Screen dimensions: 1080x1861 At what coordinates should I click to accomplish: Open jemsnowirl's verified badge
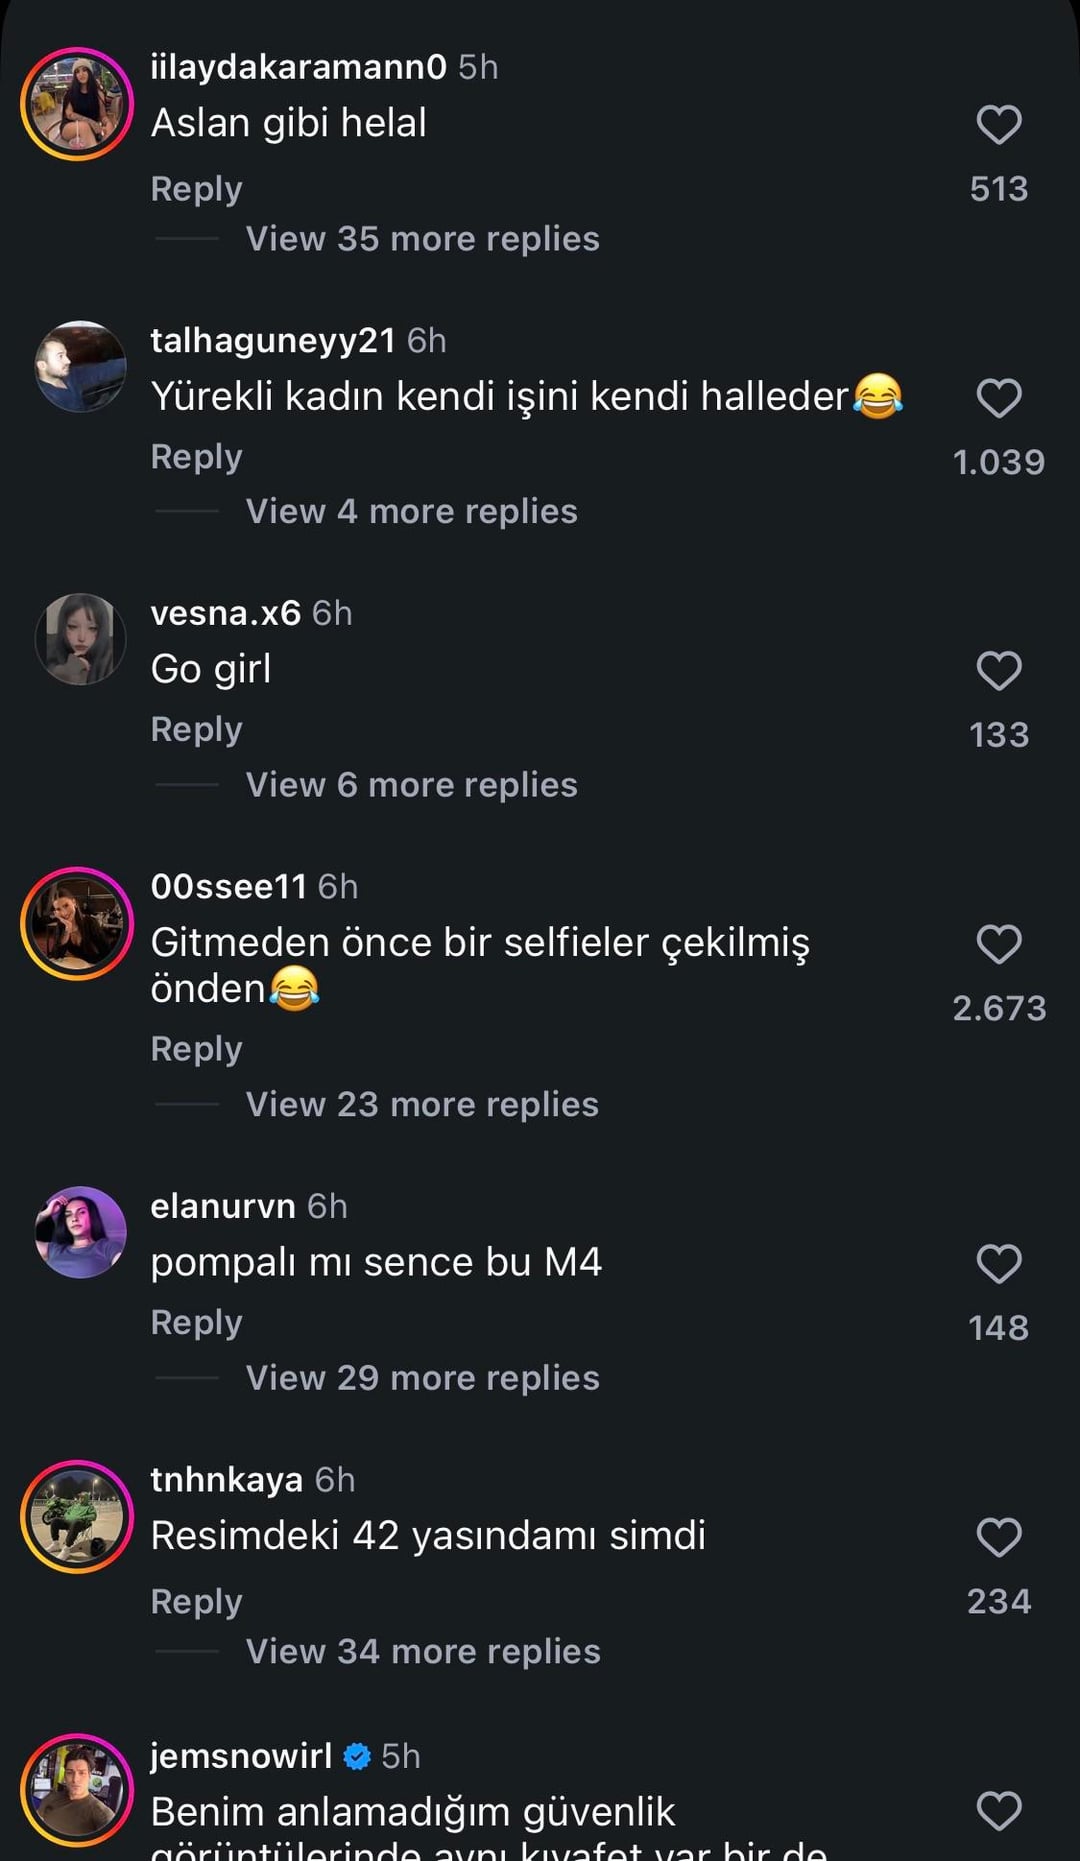tap(357, 1756)
